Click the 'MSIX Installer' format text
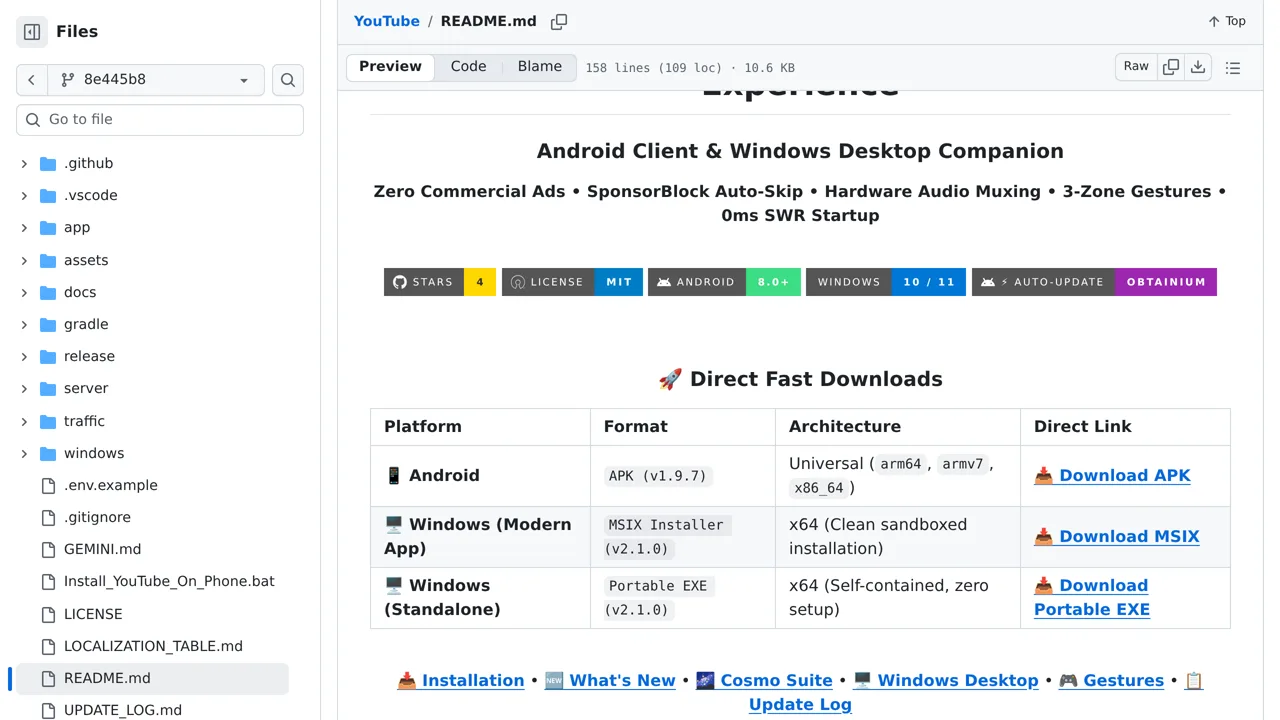Image resolution: width=1280 pixels, height=720 pixels. pyautogui.click(x=666, y=525)
